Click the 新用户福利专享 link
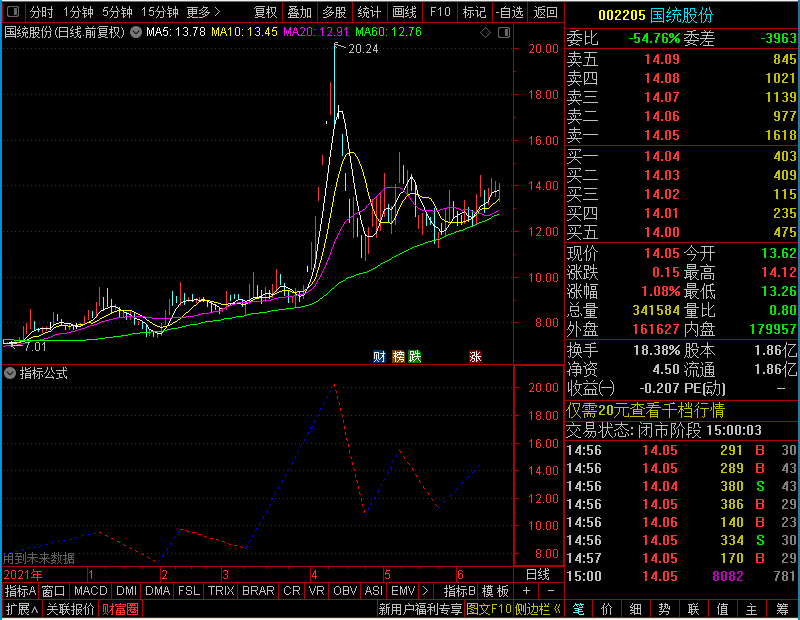800x620 pixels. click(420, 609)
